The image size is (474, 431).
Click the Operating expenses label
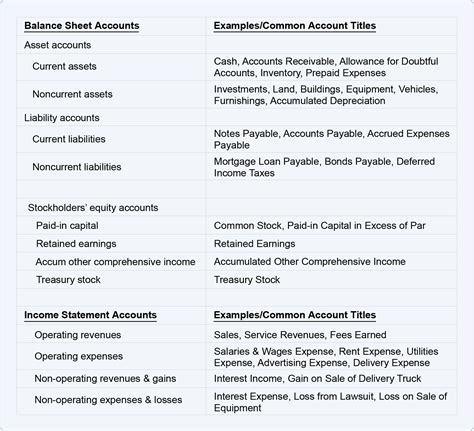pos(79,356)
